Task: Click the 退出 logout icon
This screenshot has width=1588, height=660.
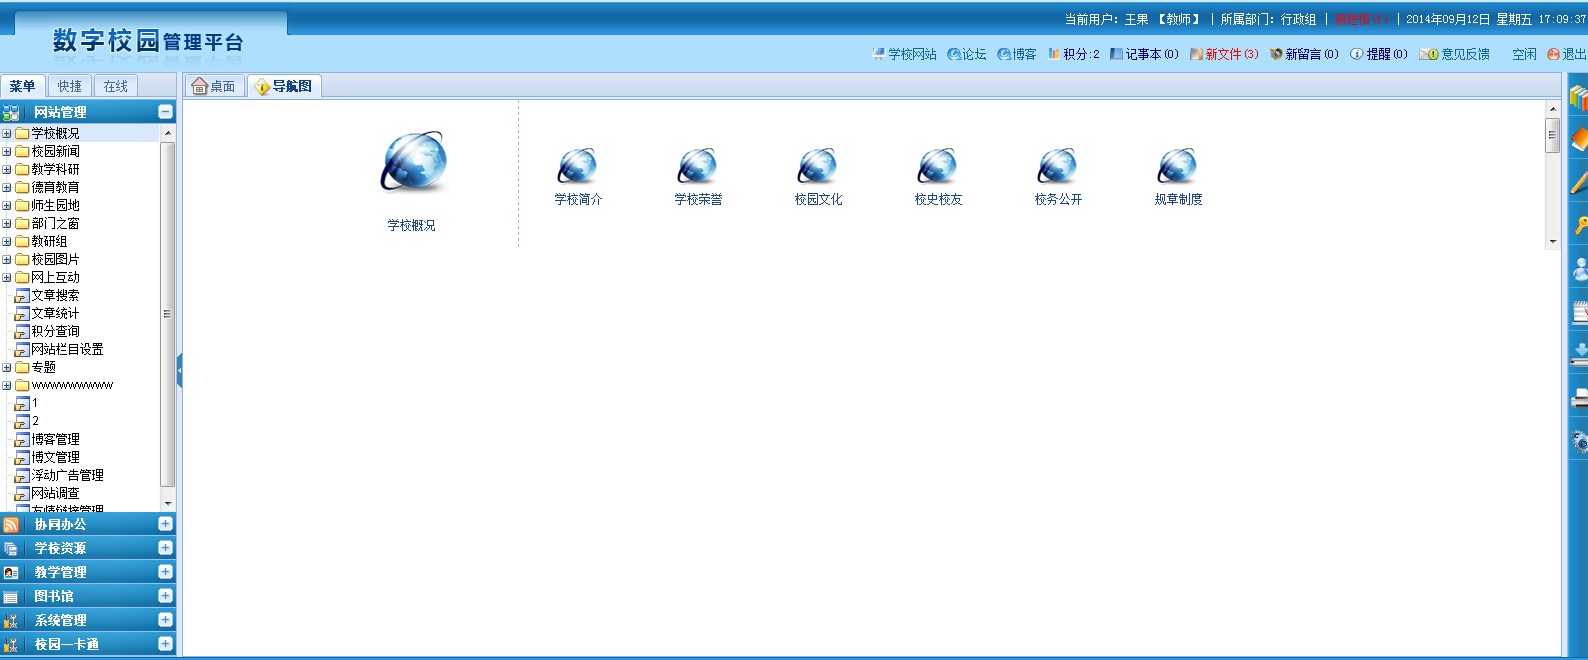Action: [x=1553, y=54]
